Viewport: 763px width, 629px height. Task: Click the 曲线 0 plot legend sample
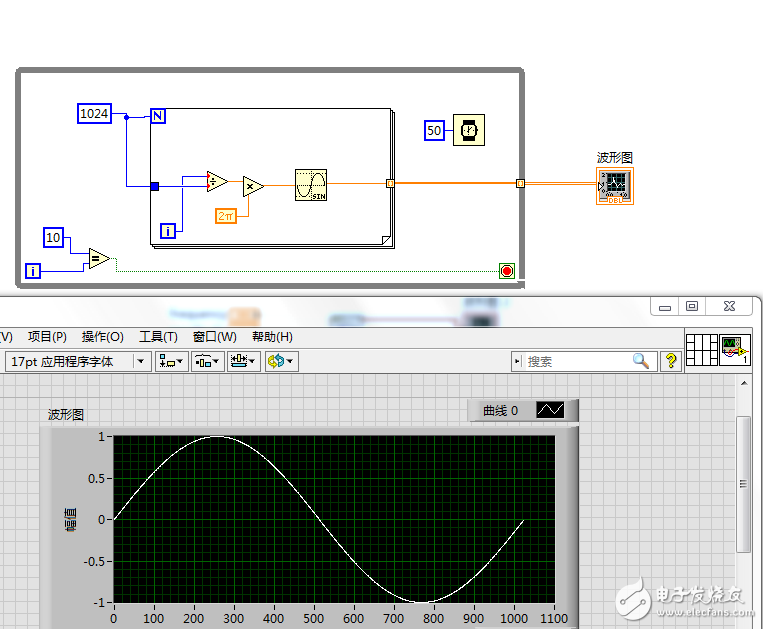(550, 410)
